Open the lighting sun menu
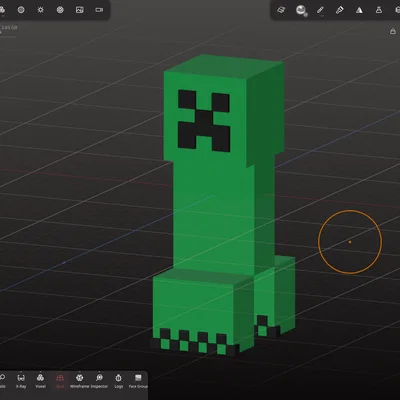 point(40,10)
